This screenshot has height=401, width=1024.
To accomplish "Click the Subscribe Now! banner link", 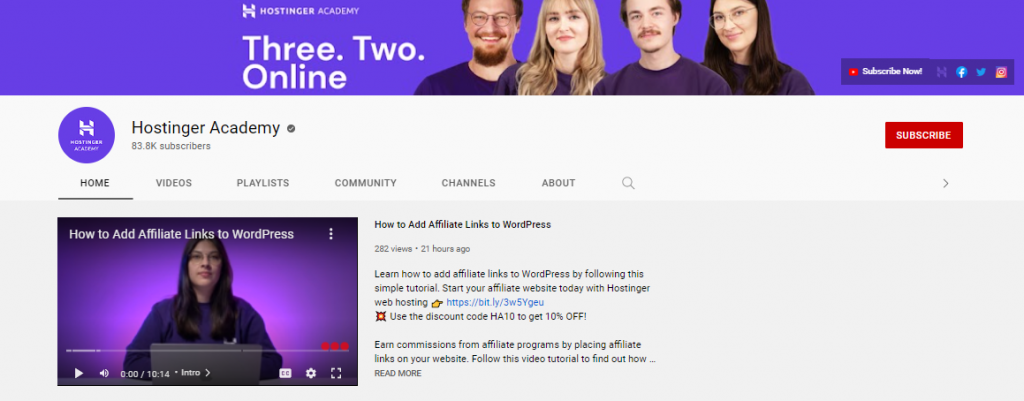I will [886, 71].
